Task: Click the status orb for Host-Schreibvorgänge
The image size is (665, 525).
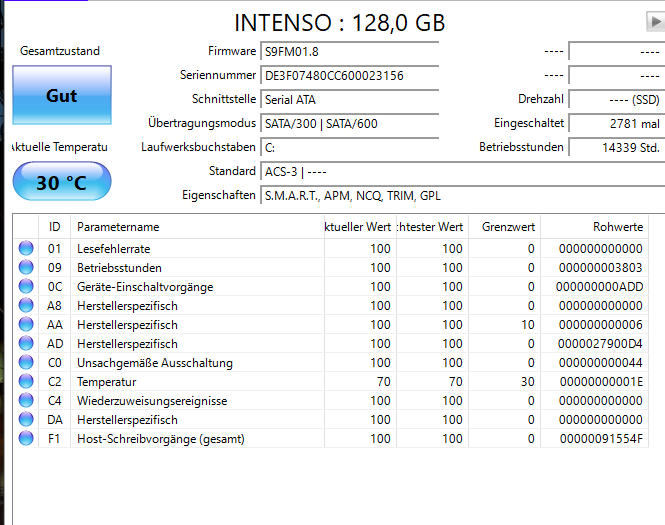Action: coord(26,438)
